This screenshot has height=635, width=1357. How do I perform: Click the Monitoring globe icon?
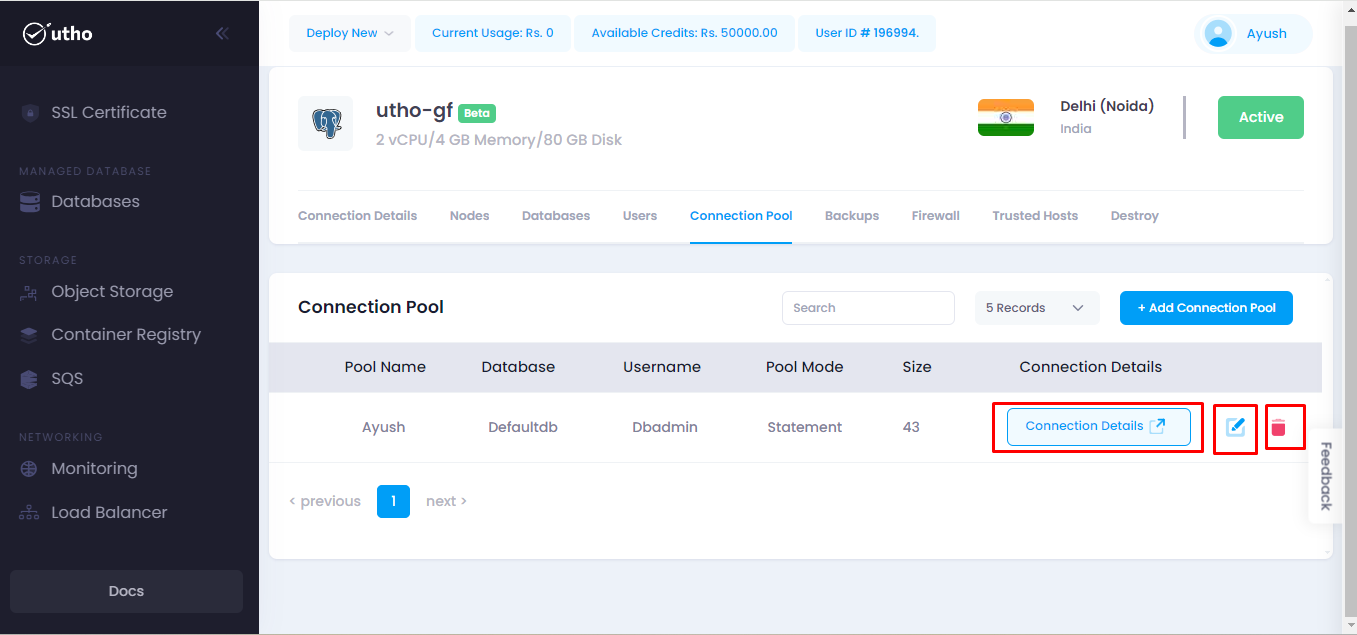[x=30, y=469]
